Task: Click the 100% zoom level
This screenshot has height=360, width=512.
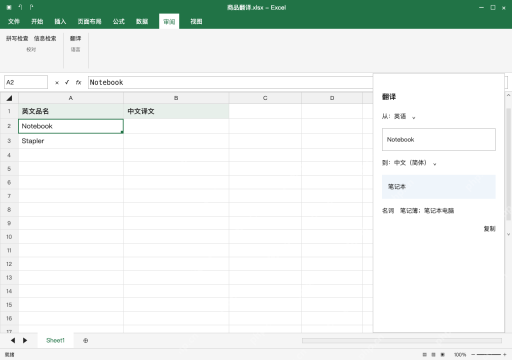Action: point(460,355)
